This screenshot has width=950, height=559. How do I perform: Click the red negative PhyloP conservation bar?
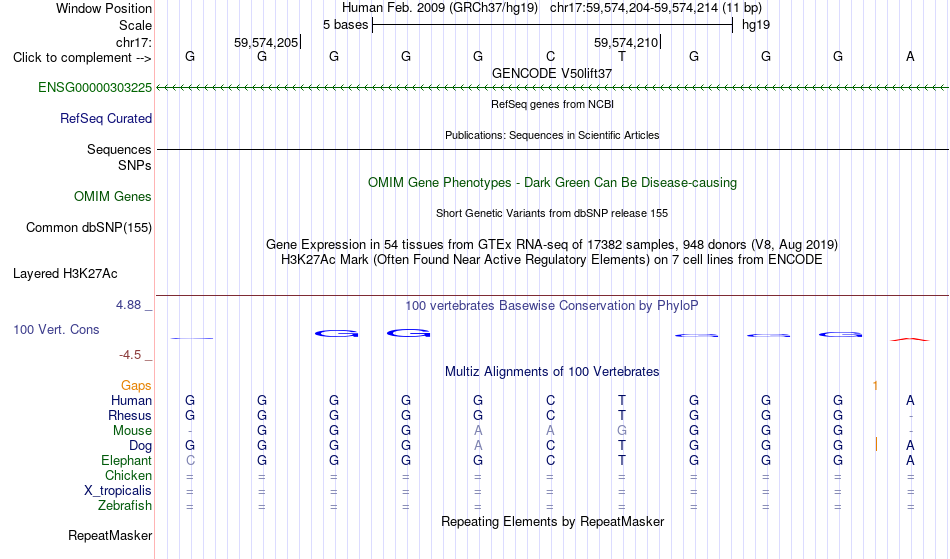click(910, 339)
